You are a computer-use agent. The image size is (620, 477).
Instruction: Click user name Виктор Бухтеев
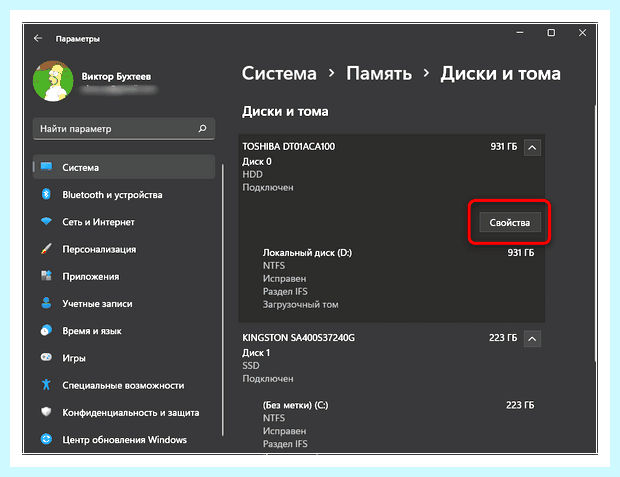click(x=116, y=76)
